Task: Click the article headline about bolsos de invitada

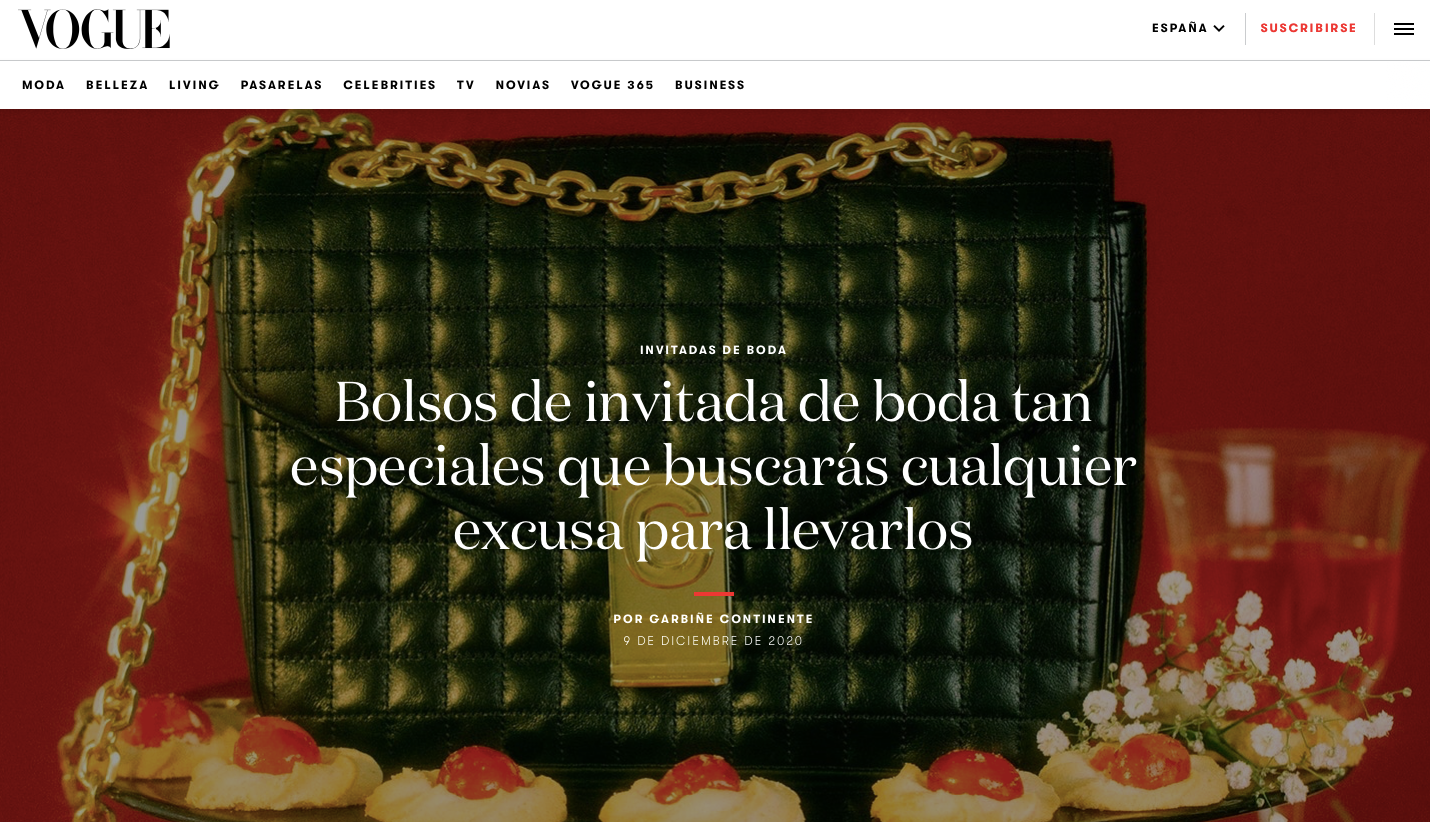Action: [x=713, y=466]
